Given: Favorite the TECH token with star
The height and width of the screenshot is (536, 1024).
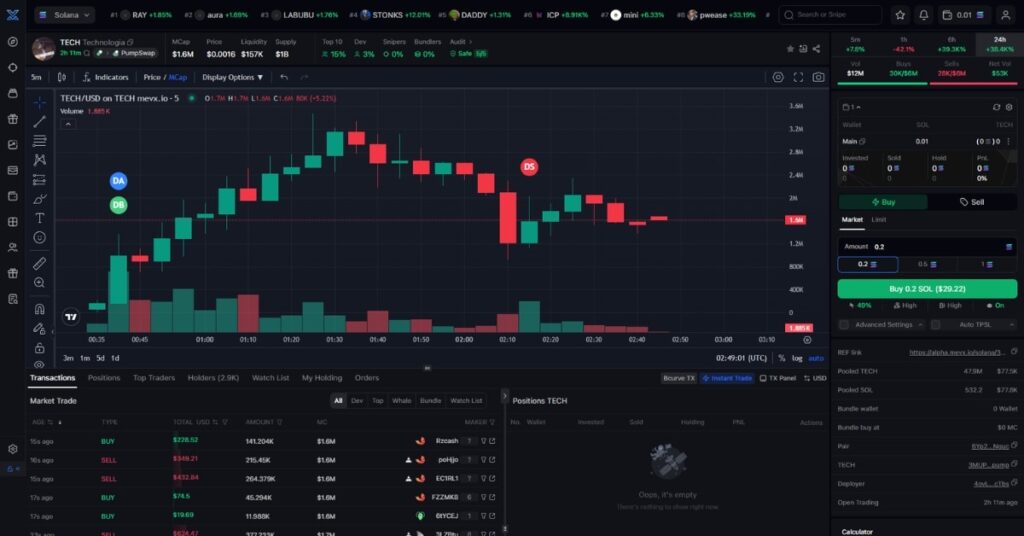Looking at the screenshot, I should [x=790, y=49].
